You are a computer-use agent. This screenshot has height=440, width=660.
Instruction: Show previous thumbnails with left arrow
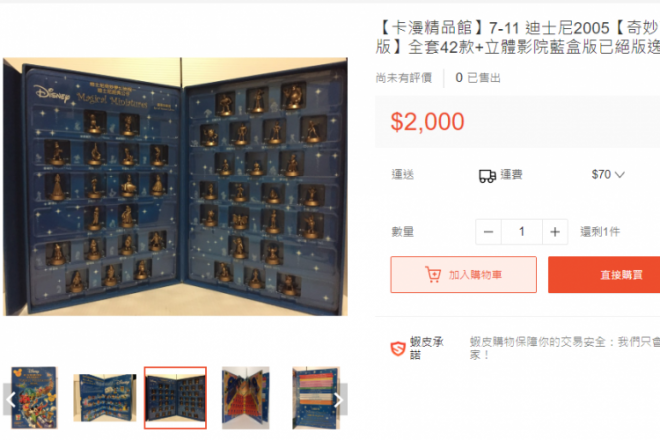pos(10,400)
